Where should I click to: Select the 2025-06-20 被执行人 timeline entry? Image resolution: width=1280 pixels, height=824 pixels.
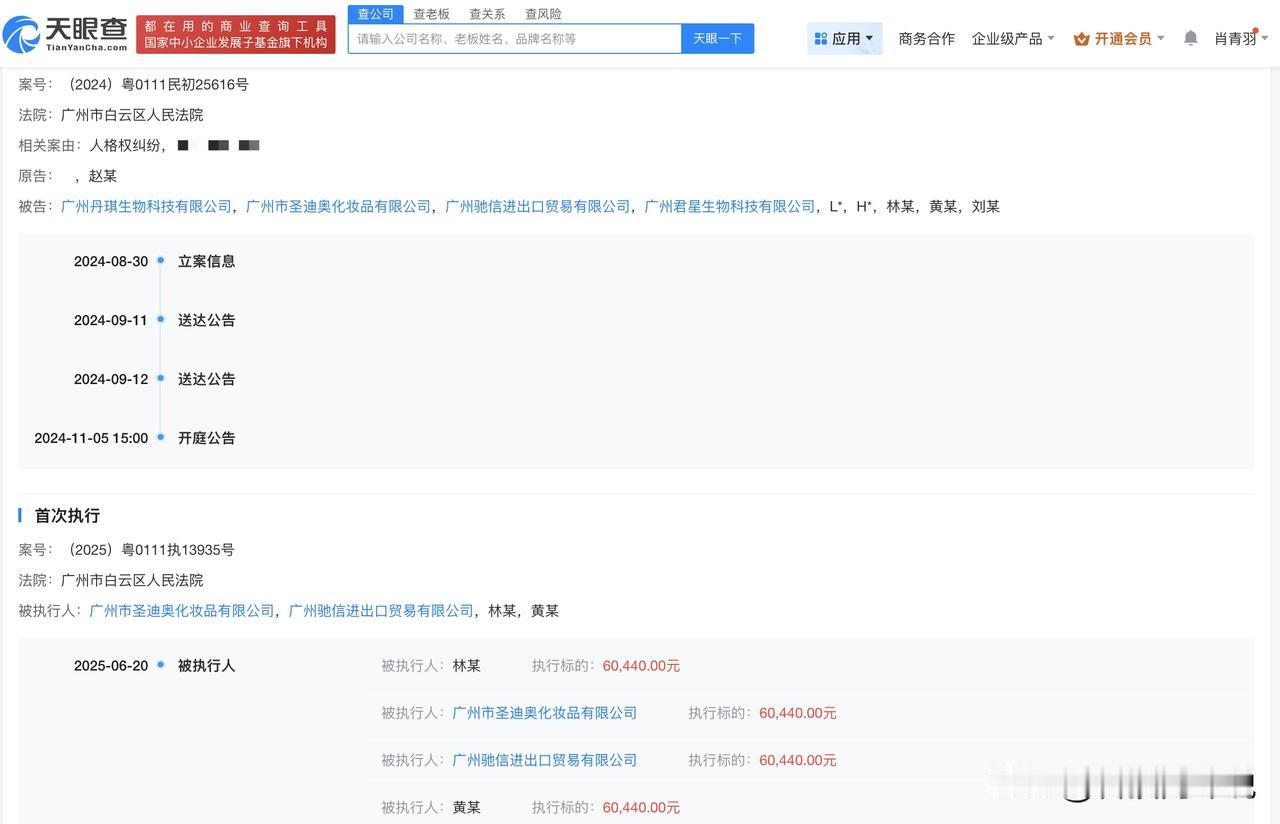click(155, 665)
